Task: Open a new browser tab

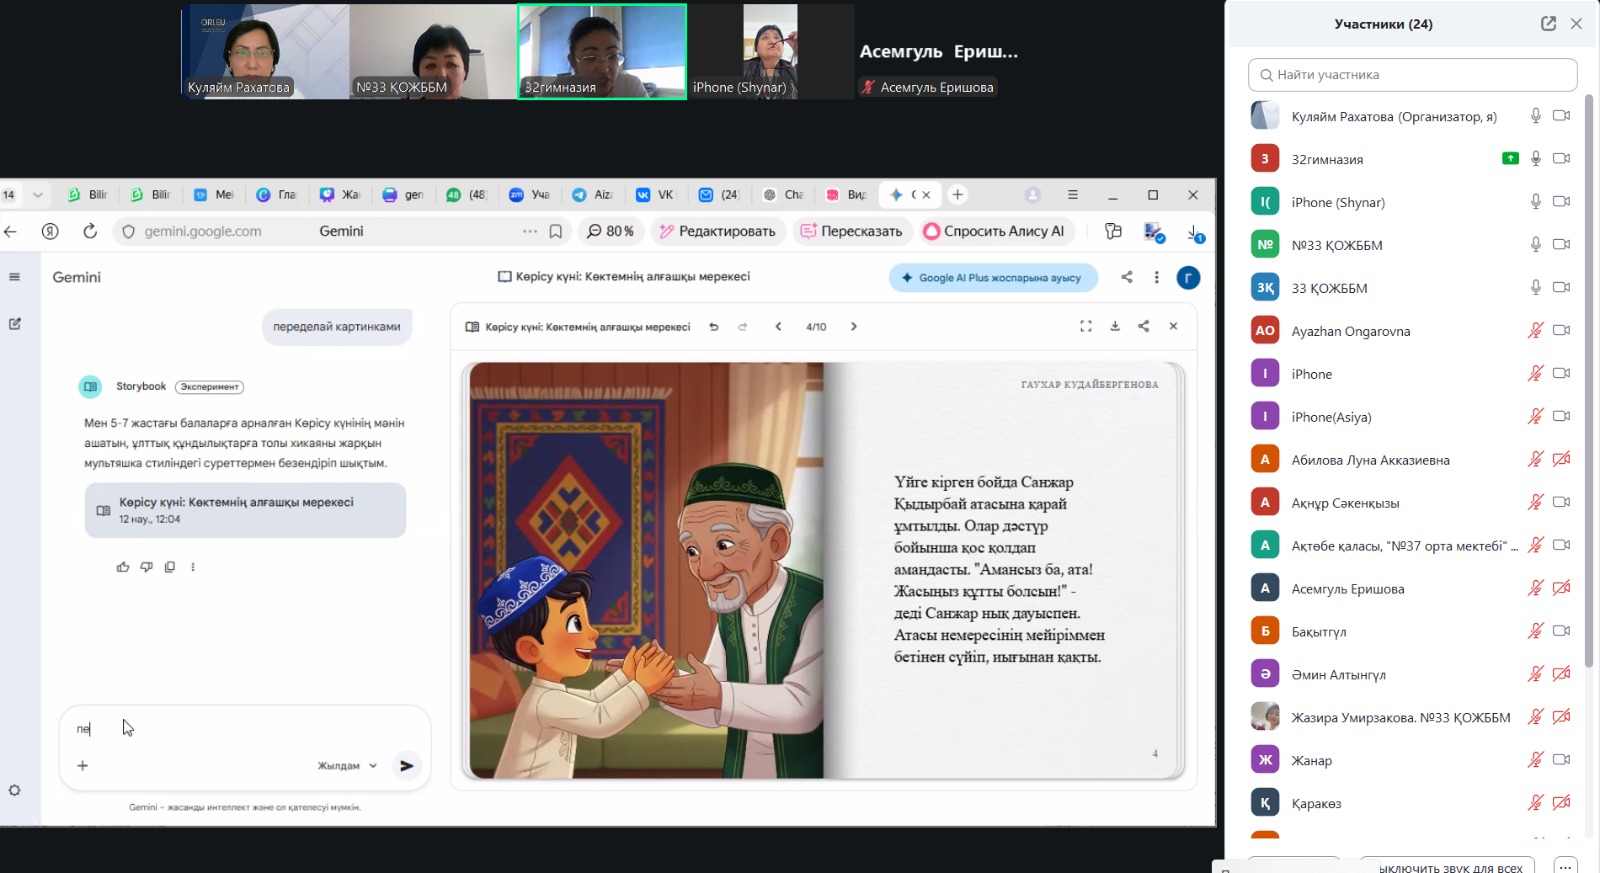Action: (957, 195)
